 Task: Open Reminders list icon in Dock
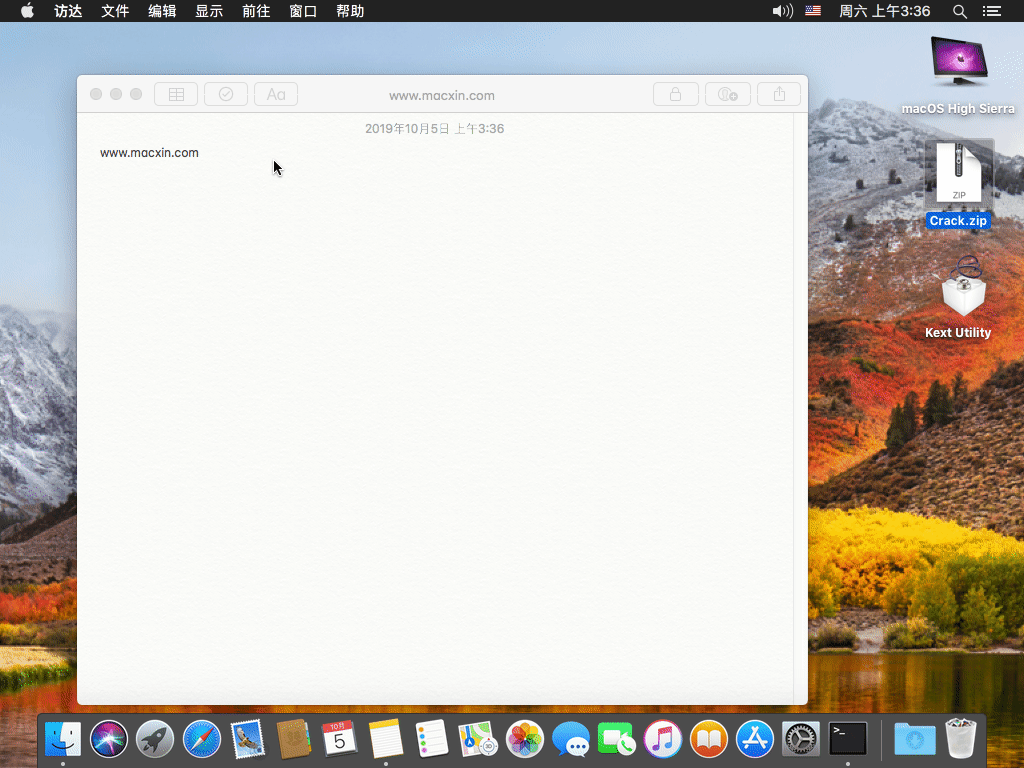432,739
